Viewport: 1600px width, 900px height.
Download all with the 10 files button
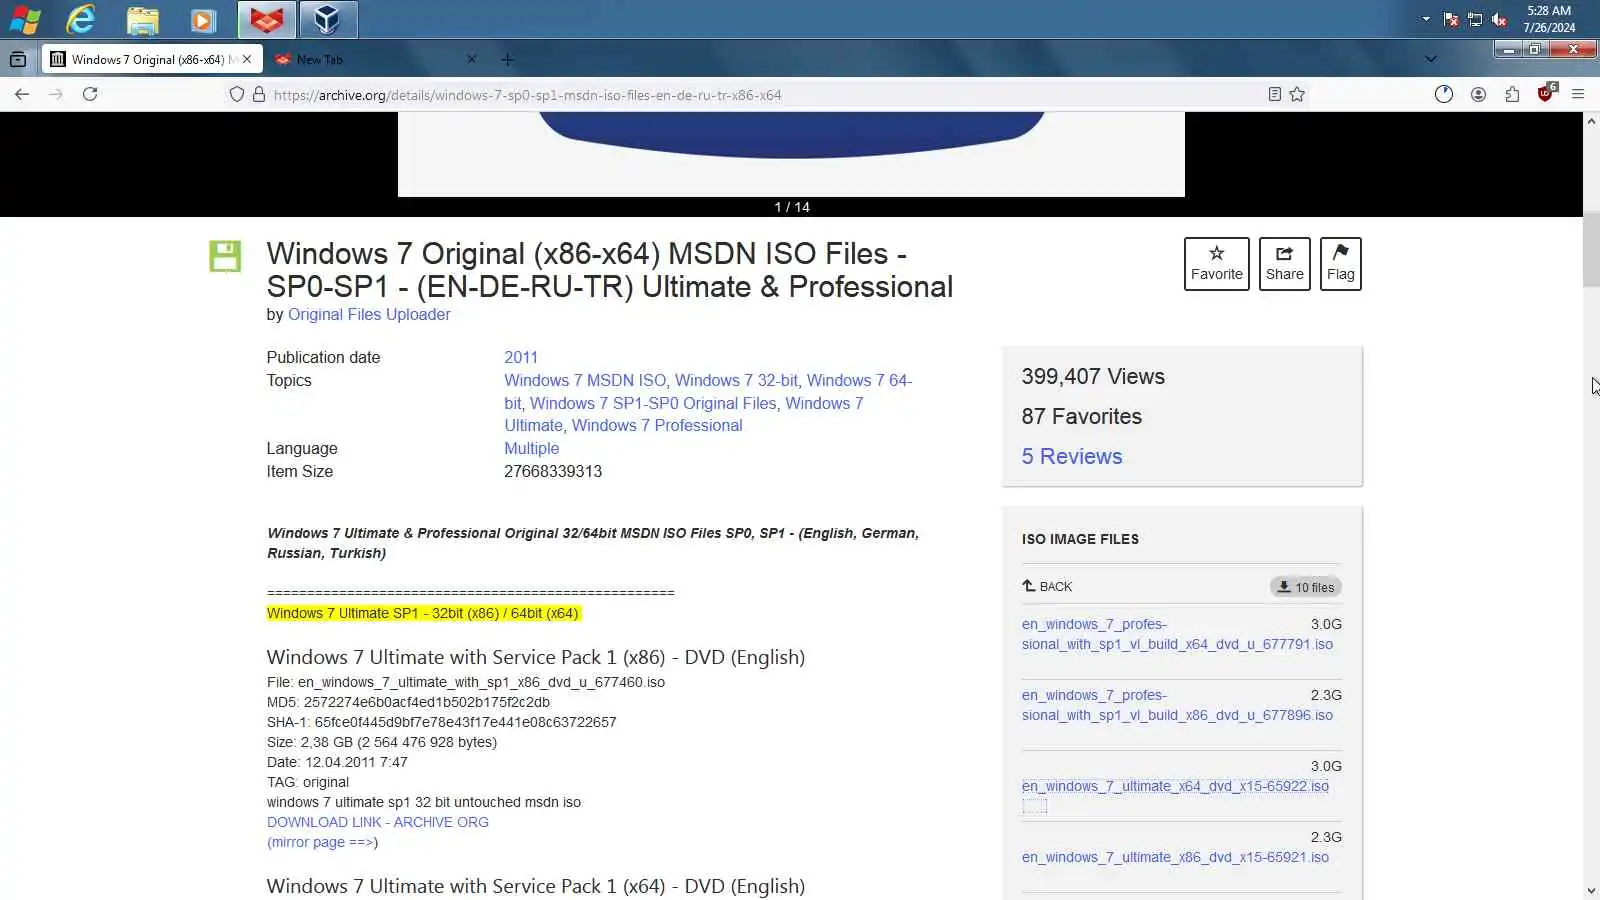(x=1306, y=587)
